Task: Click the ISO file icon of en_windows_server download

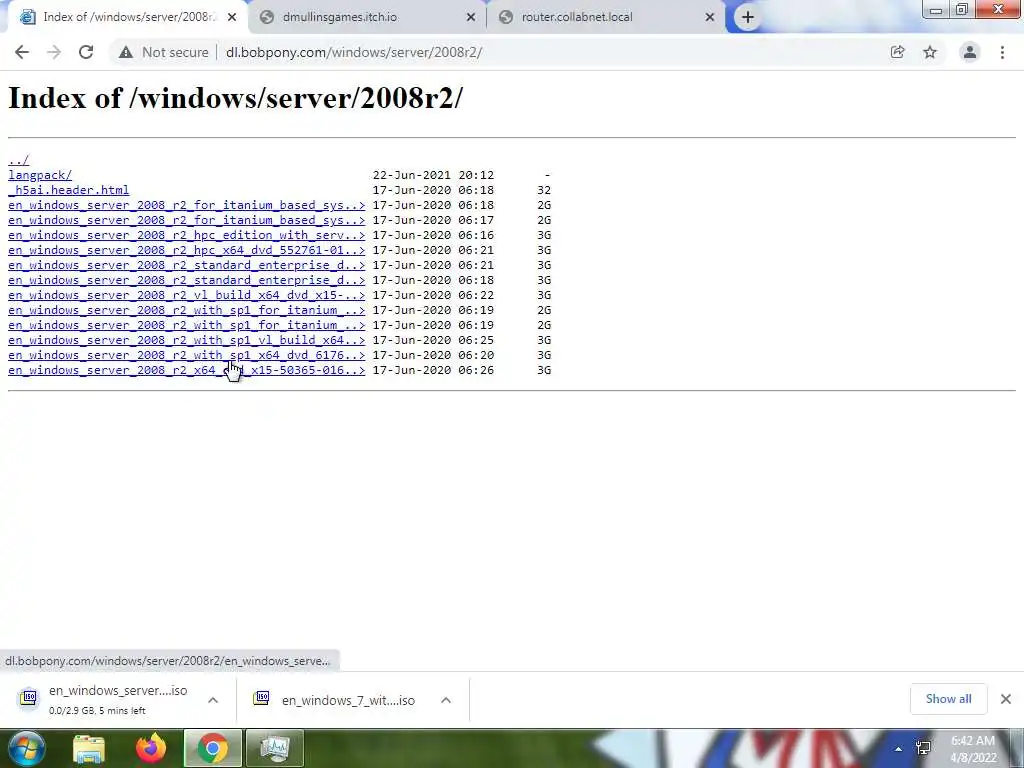Action: pos(29,698)
